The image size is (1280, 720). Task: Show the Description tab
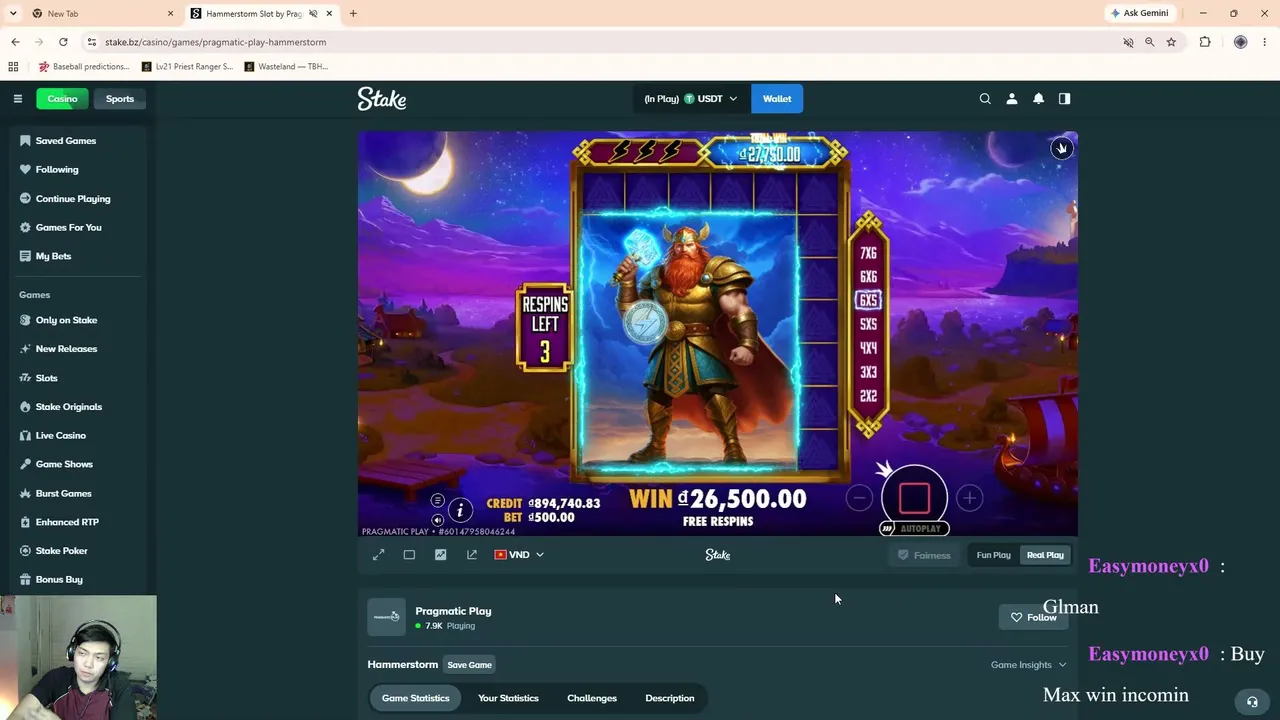(670, 698)
